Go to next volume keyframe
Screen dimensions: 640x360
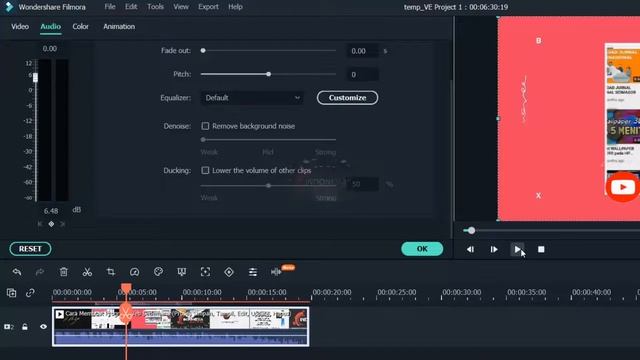[x=62, y=224]
